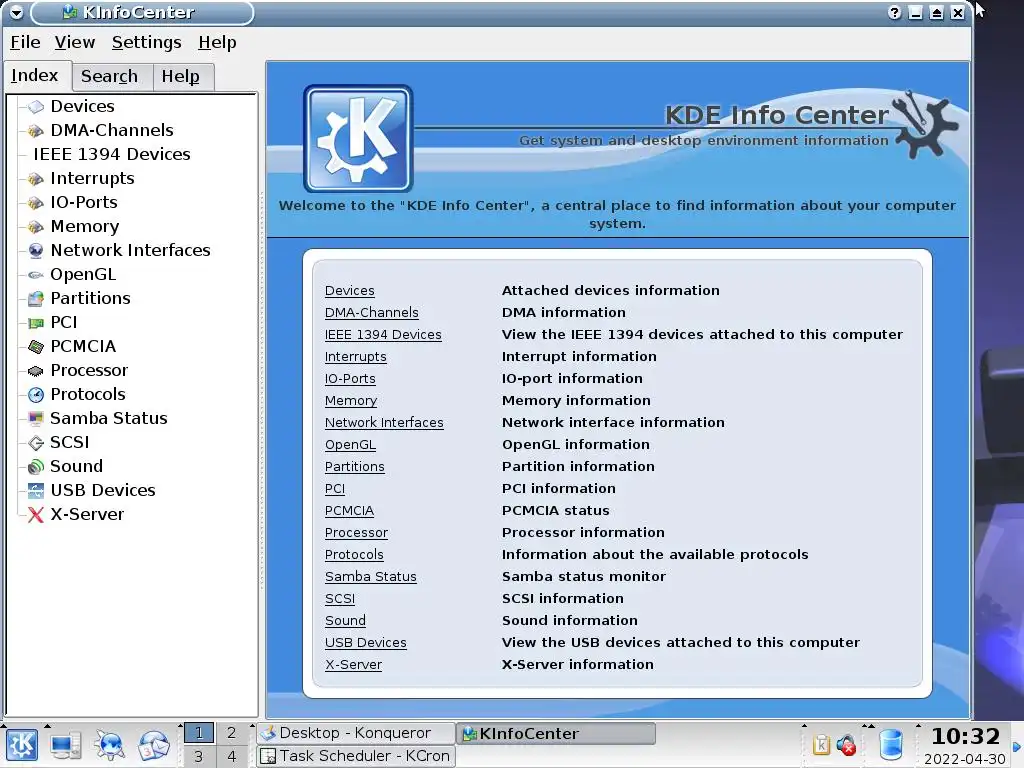1024x768 pixels.
Task: Click the Memory icon in the sidebar
Action: coord(36,227)
